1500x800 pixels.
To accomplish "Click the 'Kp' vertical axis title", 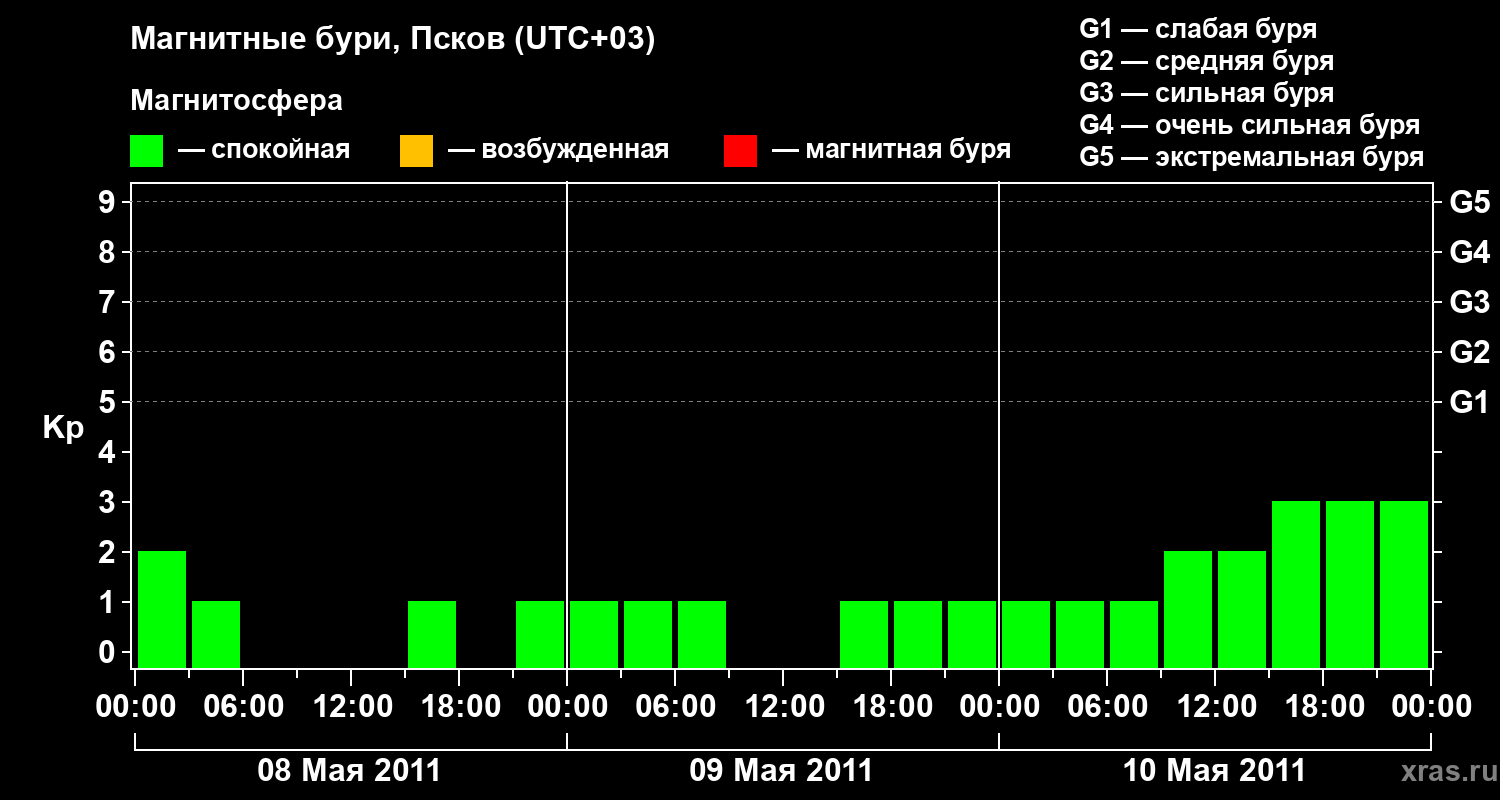I will pos(63,428).
